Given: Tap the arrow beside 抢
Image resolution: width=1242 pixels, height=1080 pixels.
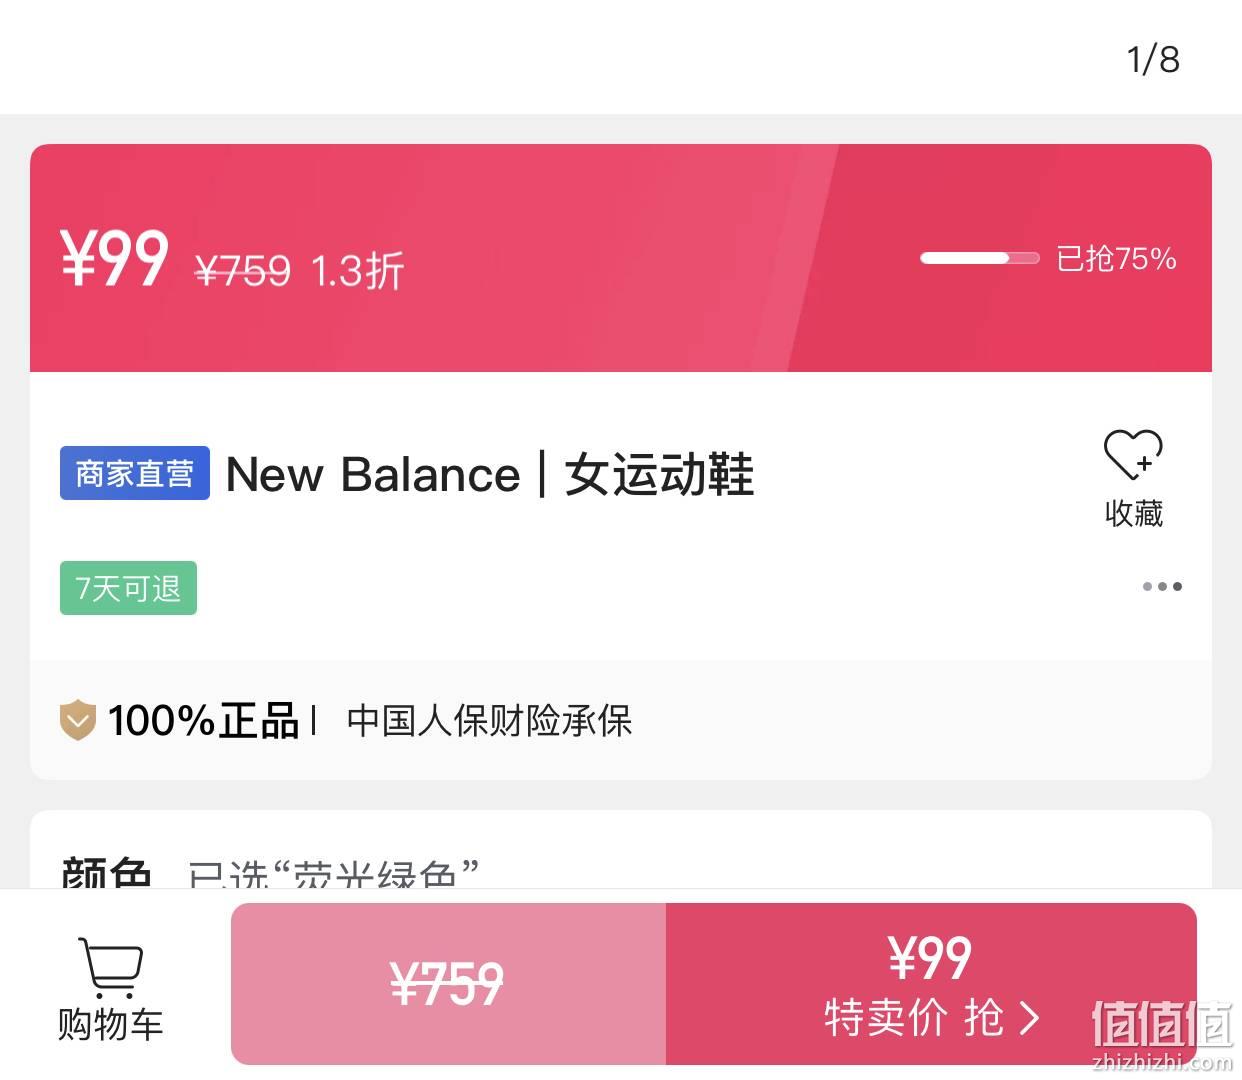Looking at the screenshot, I should [x=1029, y=1018].
